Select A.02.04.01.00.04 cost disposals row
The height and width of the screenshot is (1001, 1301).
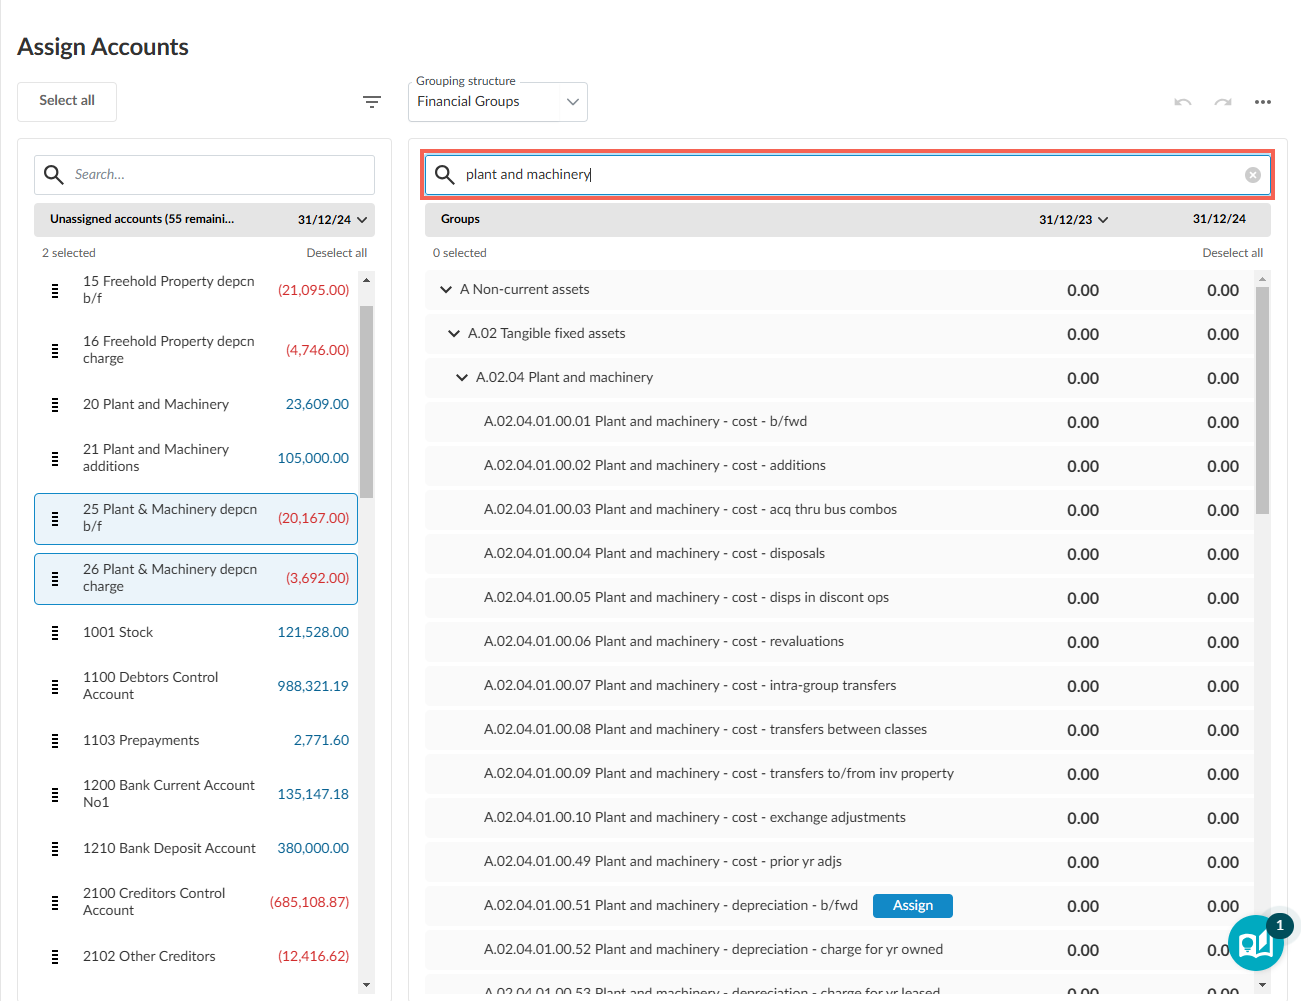tap(839, 554)
